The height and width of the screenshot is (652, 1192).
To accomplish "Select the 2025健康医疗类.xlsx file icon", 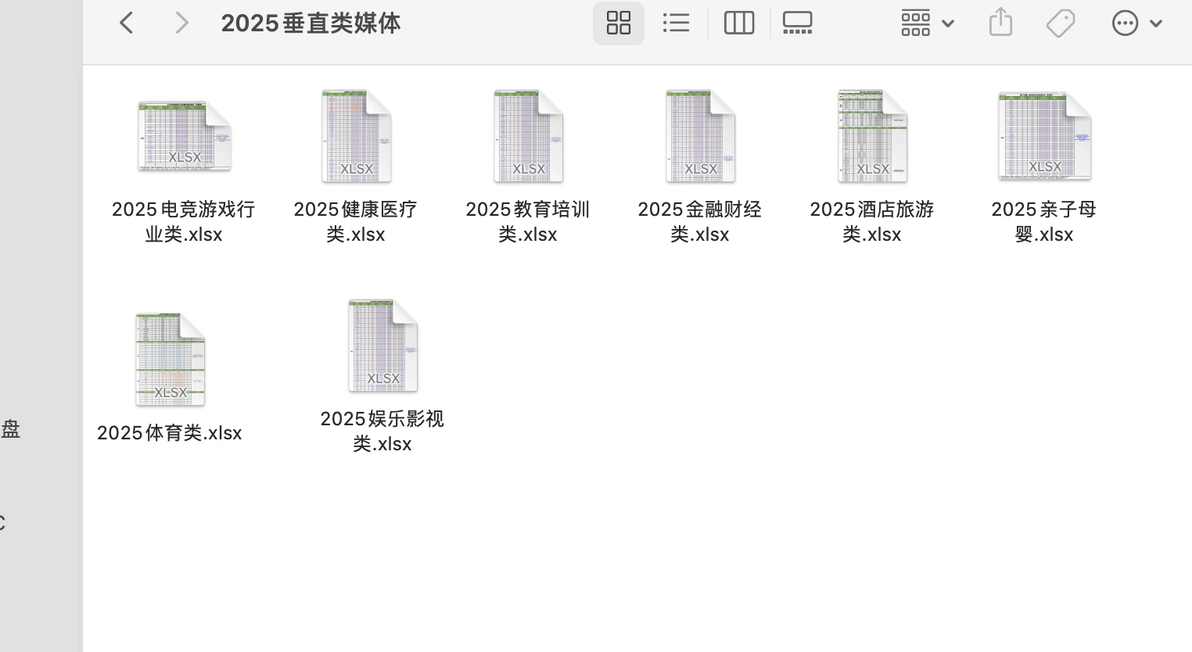I will 356,136.
